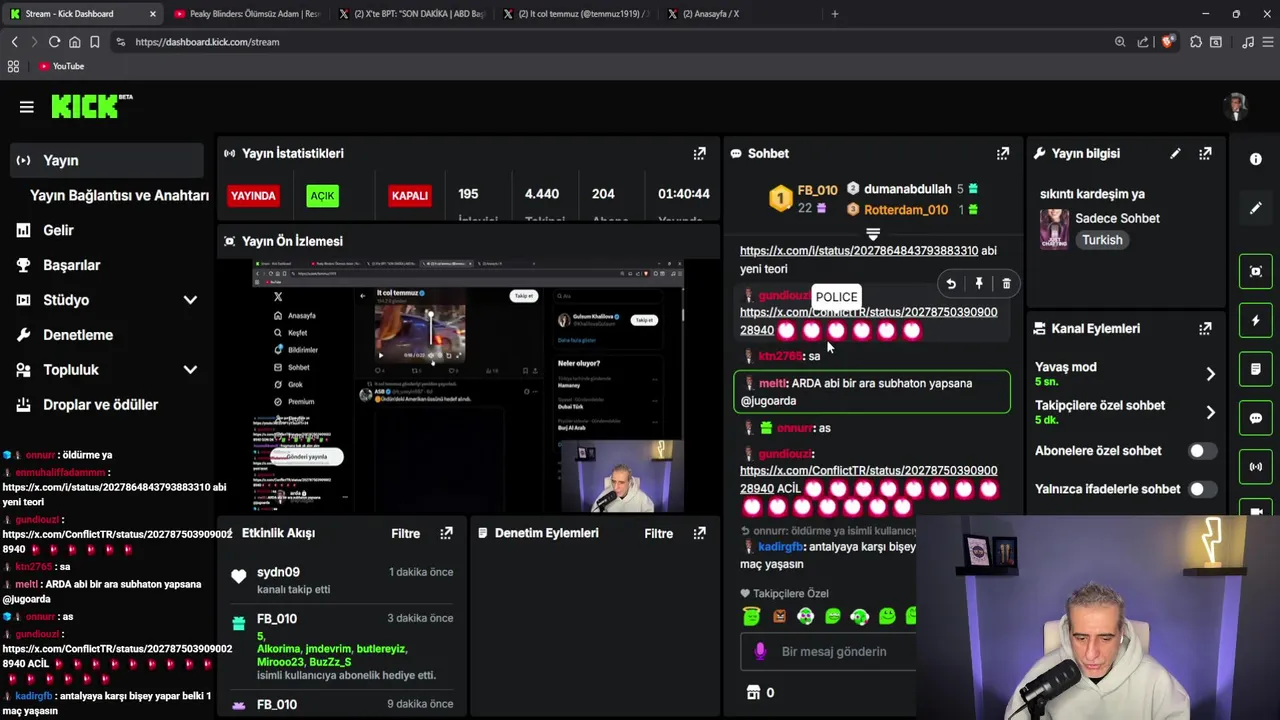Screen dimensions: 1280x720
Task: Click the broadcast signal icon in right sidebar
Action: [1256, 467]
